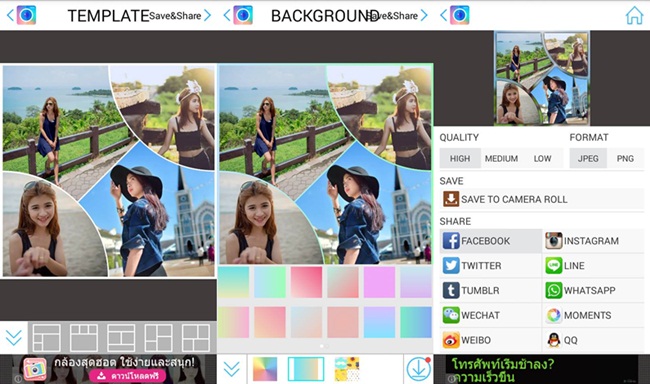Go to the home screen icon

634,16
